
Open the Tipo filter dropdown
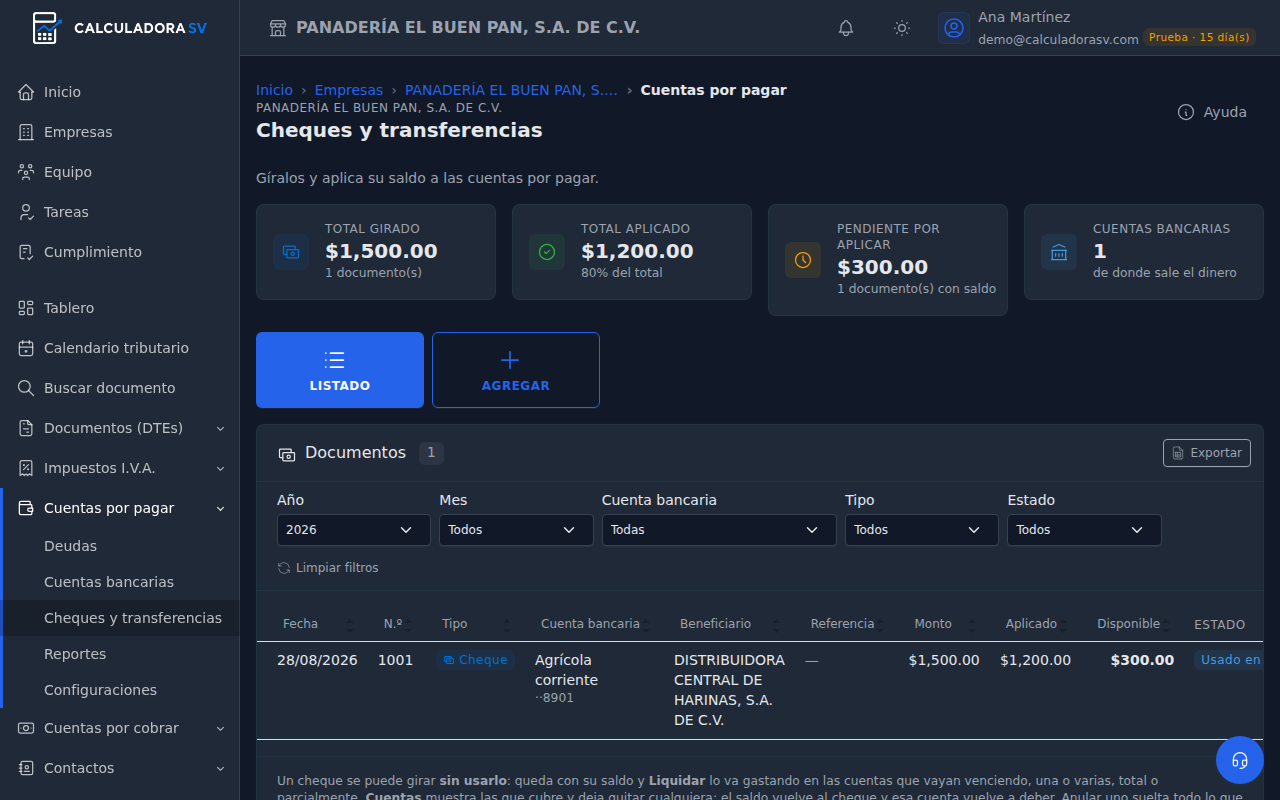(x=922, y=530)
